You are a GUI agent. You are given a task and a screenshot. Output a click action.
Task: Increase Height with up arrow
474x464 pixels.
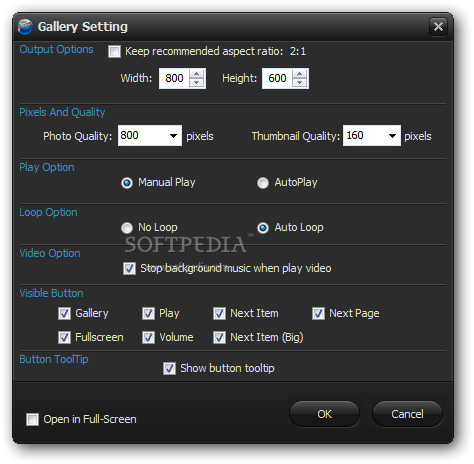(x=300, y=74)
